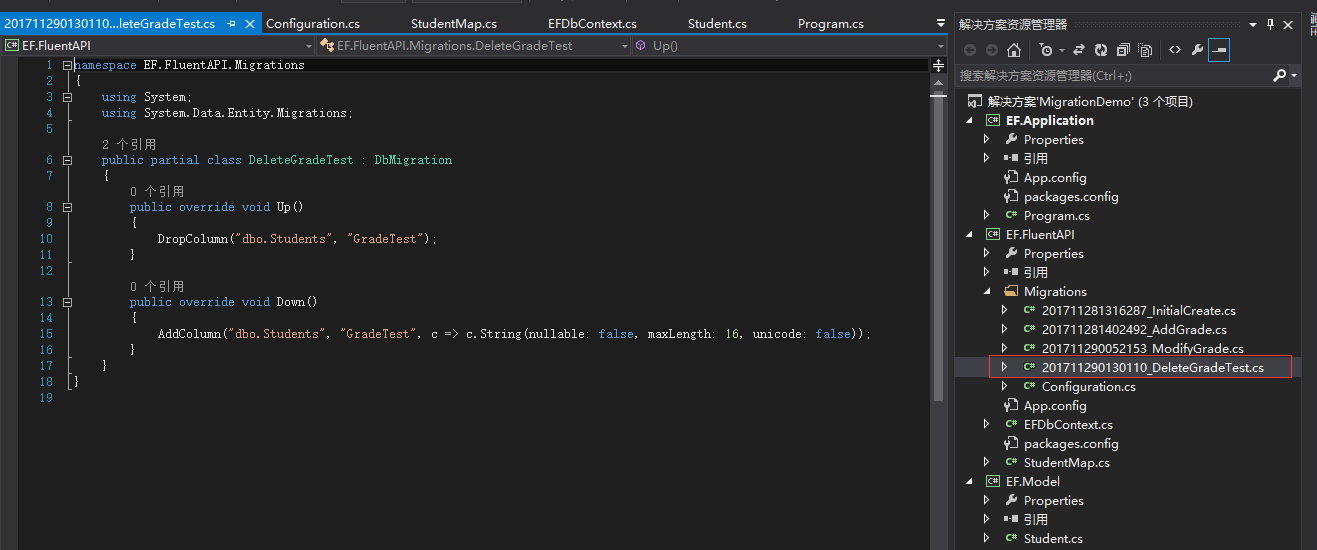Open the search options dropdown arrow

1294,76
